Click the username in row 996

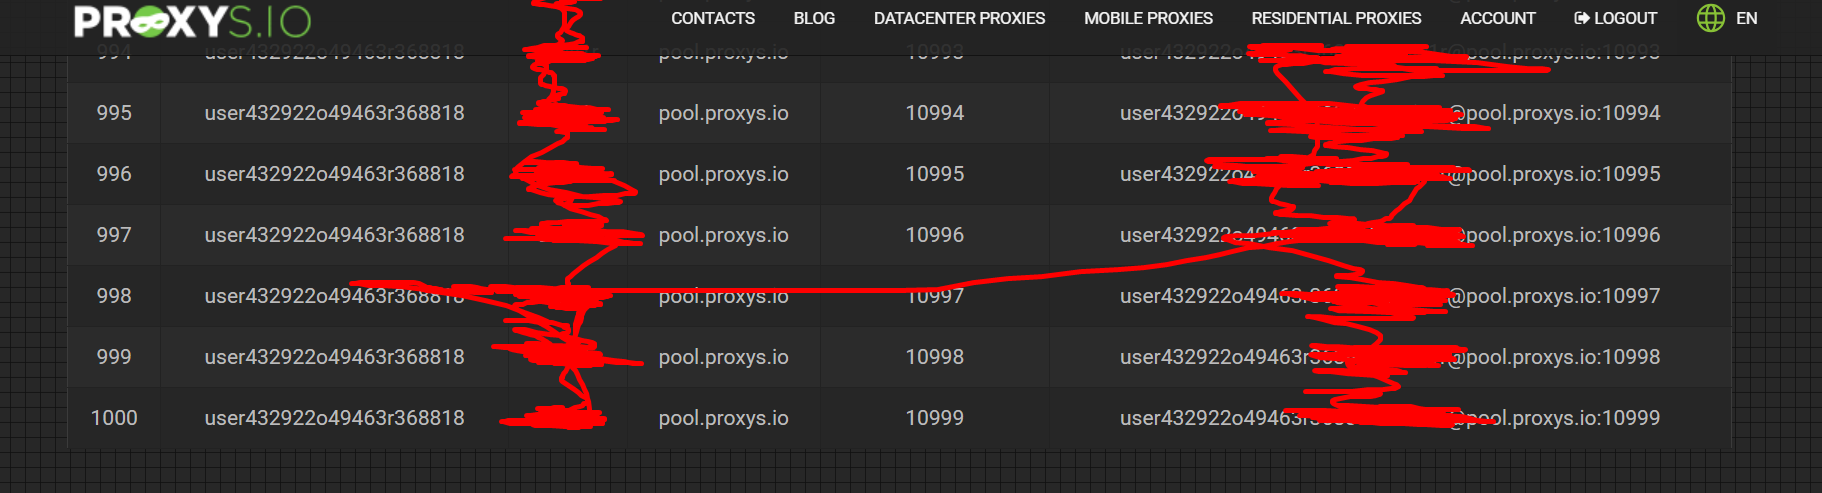click(x=334, y=174)
